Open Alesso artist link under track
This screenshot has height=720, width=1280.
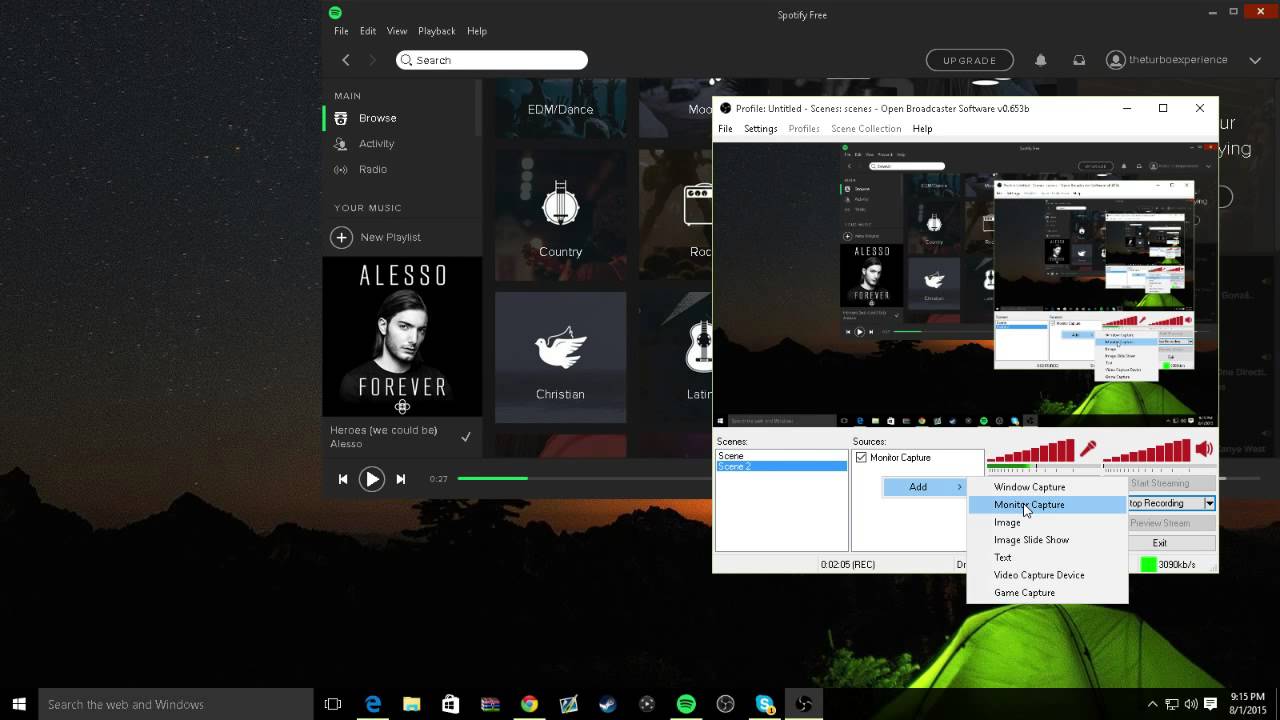pyautogui.click(x=346, y=444)
